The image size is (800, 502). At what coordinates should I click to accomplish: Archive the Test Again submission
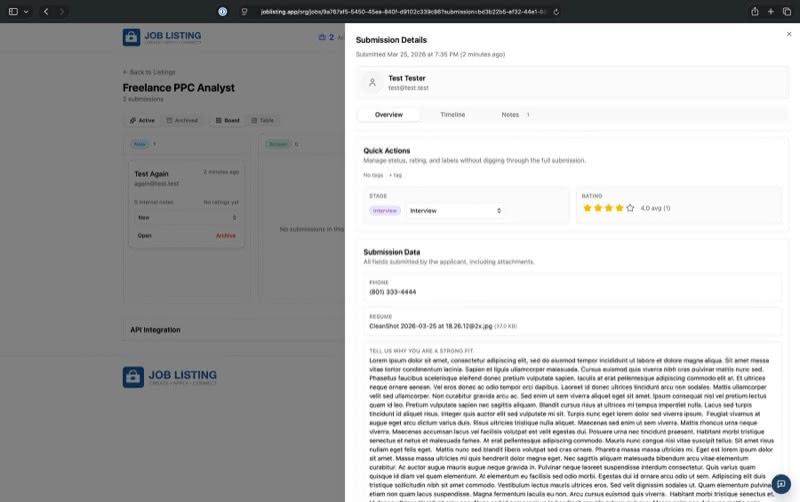[226, 236]
